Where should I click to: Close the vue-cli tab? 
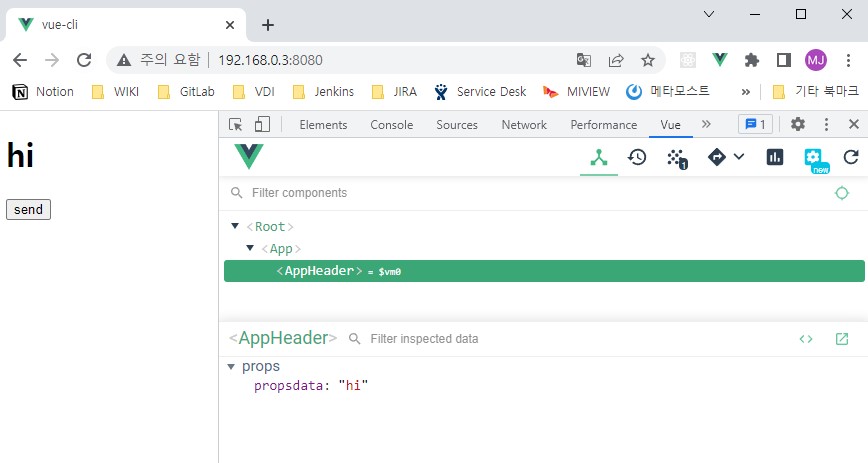coord(230,25)
